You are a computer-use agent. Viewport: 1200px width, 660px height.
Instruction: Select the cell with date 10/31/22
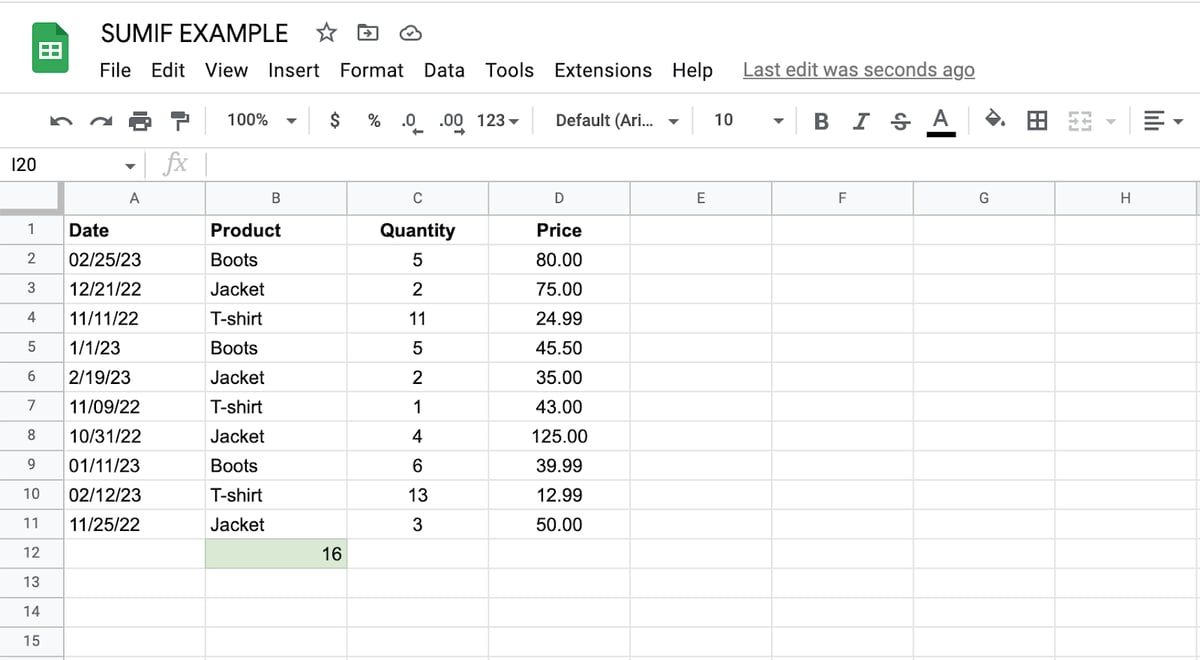pyautogui.click(x=135, y=436)
